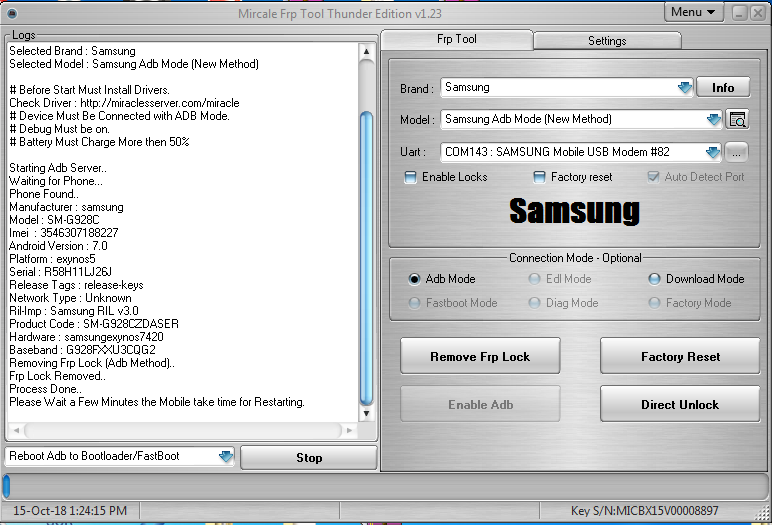Open the Reboot Adb to Bootloader/FastBoot dropdown
The height and width of the screenshot is (525, 772).
coord(226,456)
